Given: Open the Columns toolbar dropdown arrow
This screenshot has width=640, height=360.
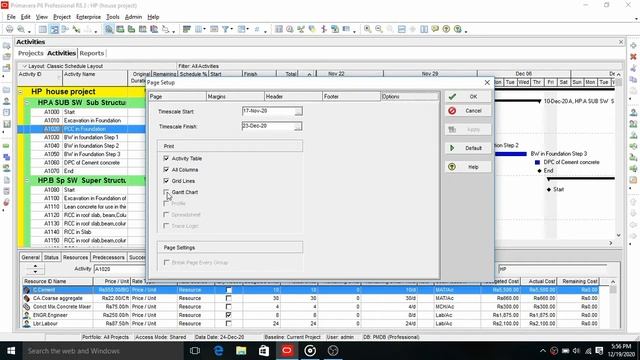Looking at the screenshot, I should pyautogui.click(x=204, y=29).
